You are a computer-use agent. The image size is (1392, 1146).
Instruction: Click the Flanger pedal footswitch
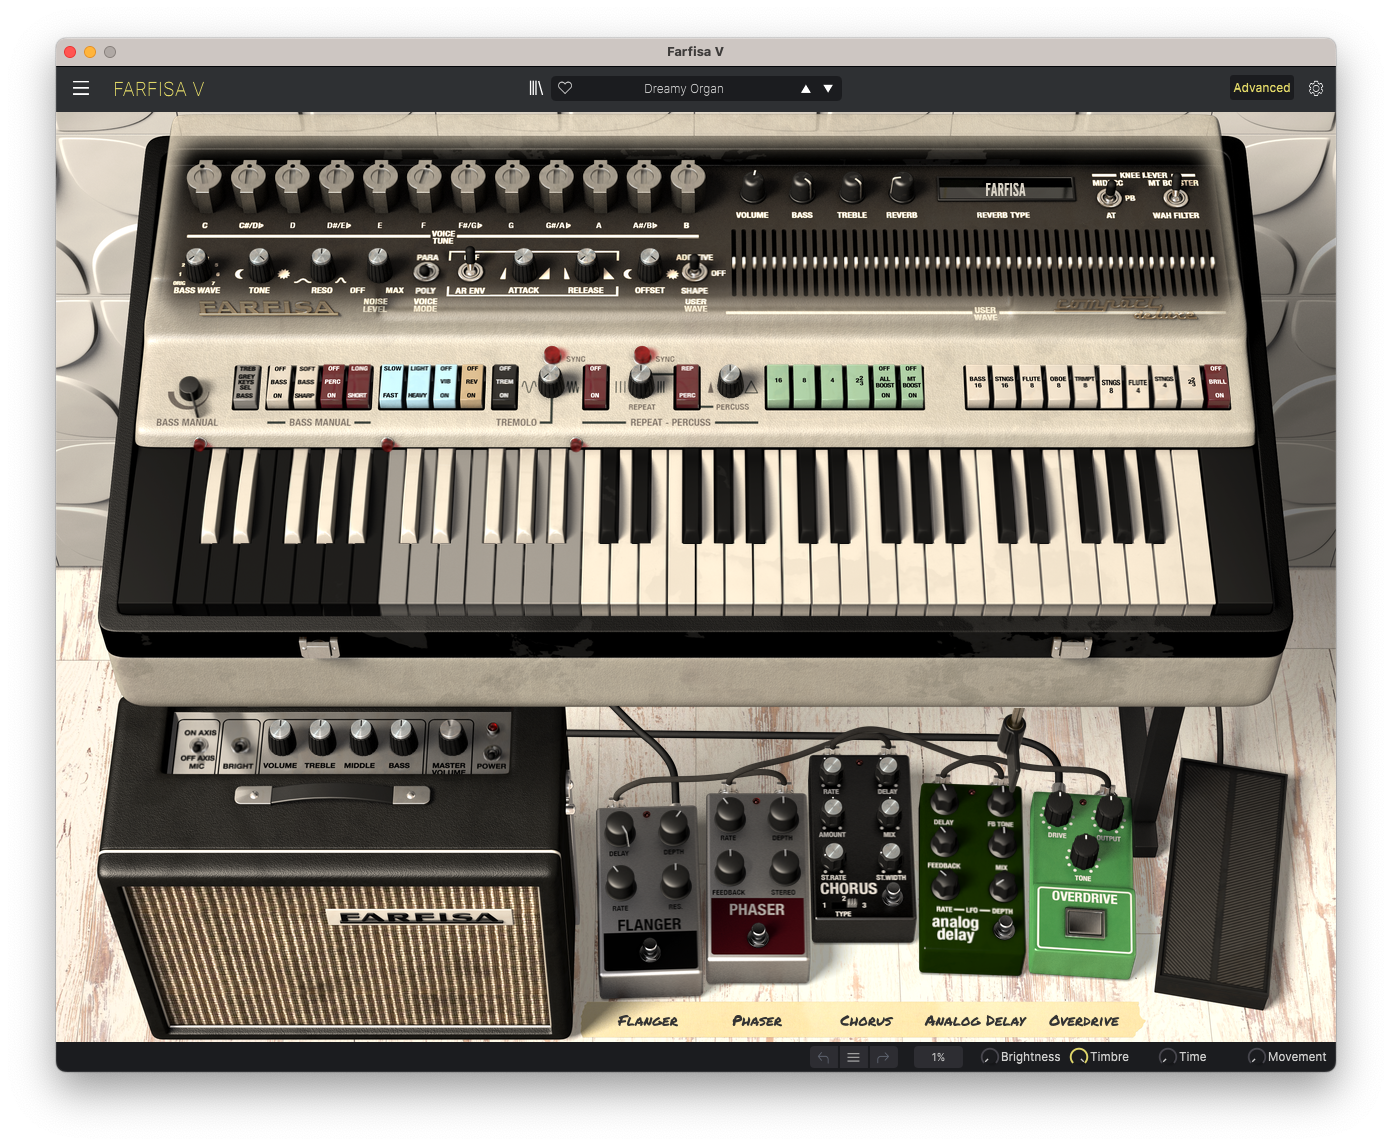point(650,952)
